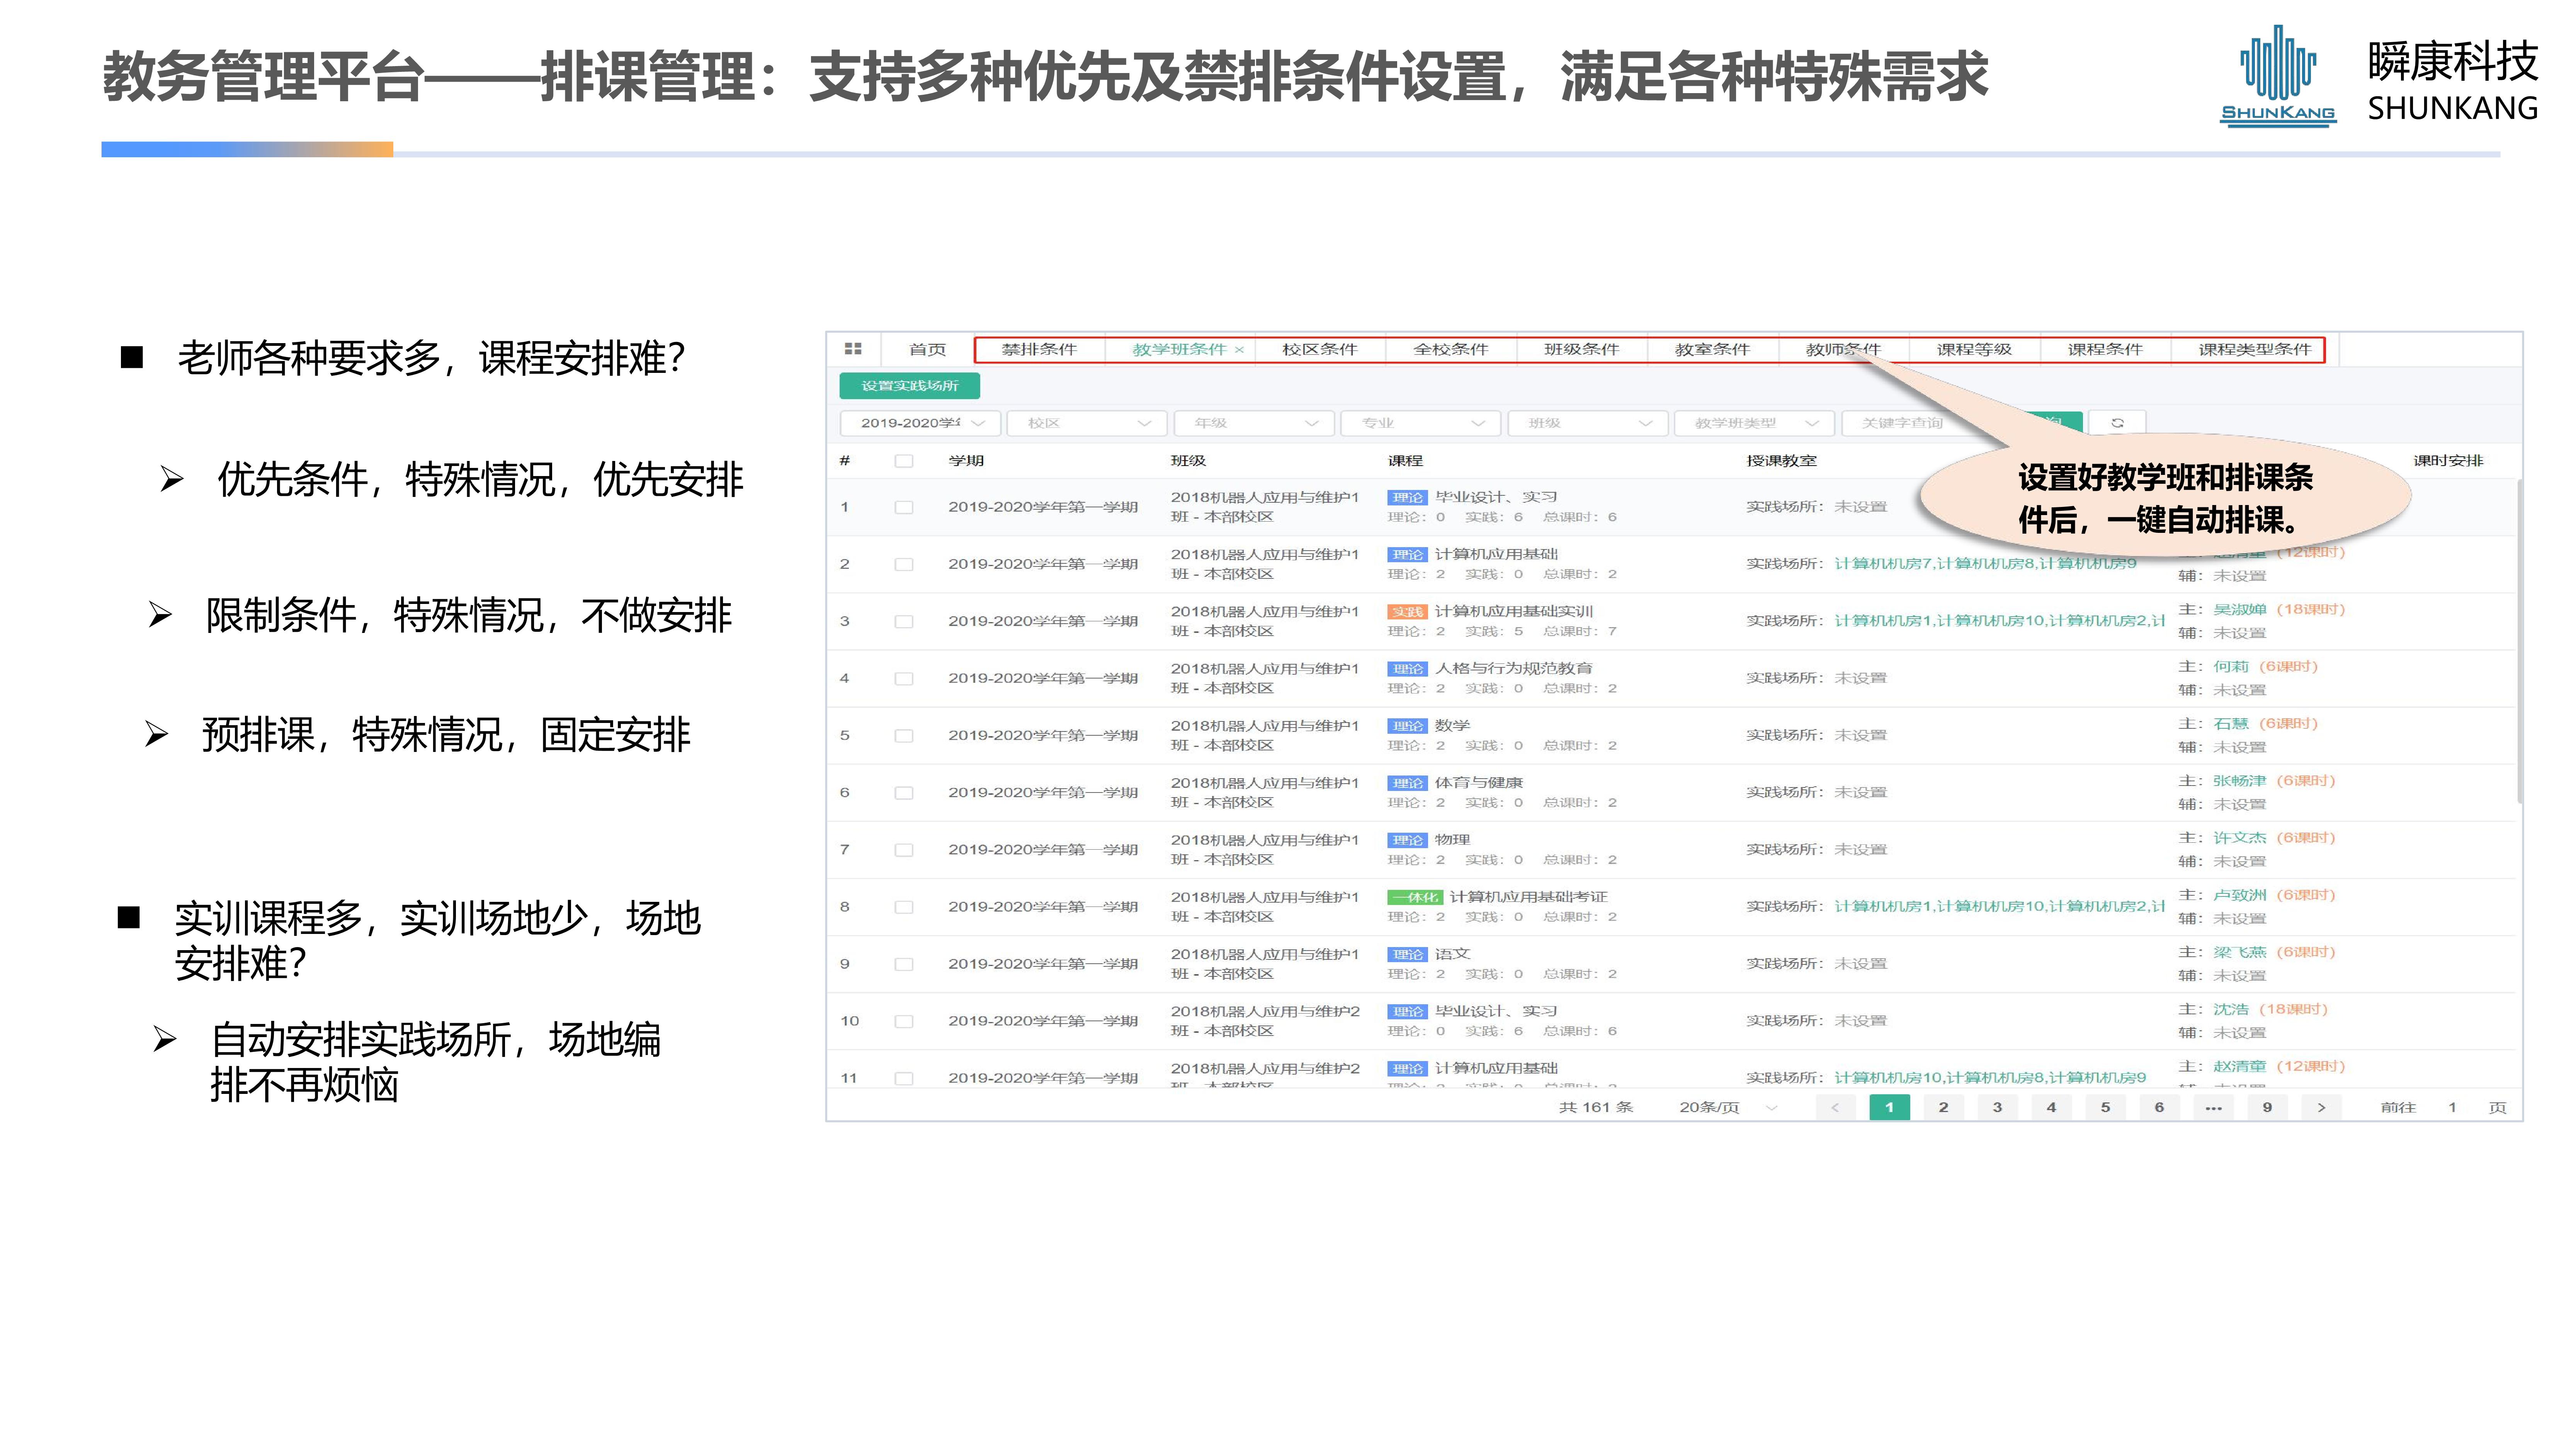The image size is (2576, 1449).
Task: Open the 年级 filter dropdown
Action: 1254,423
